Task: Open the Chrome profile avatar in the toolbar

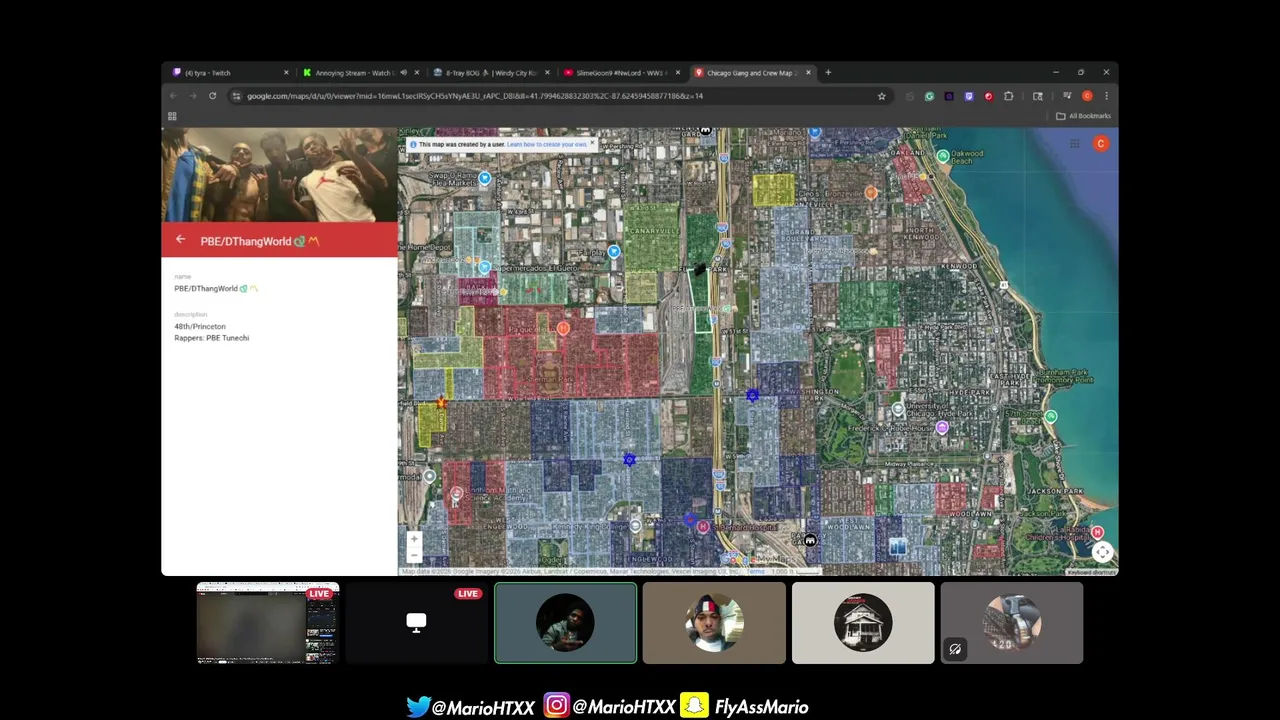Action: [x=1087, y=96]
